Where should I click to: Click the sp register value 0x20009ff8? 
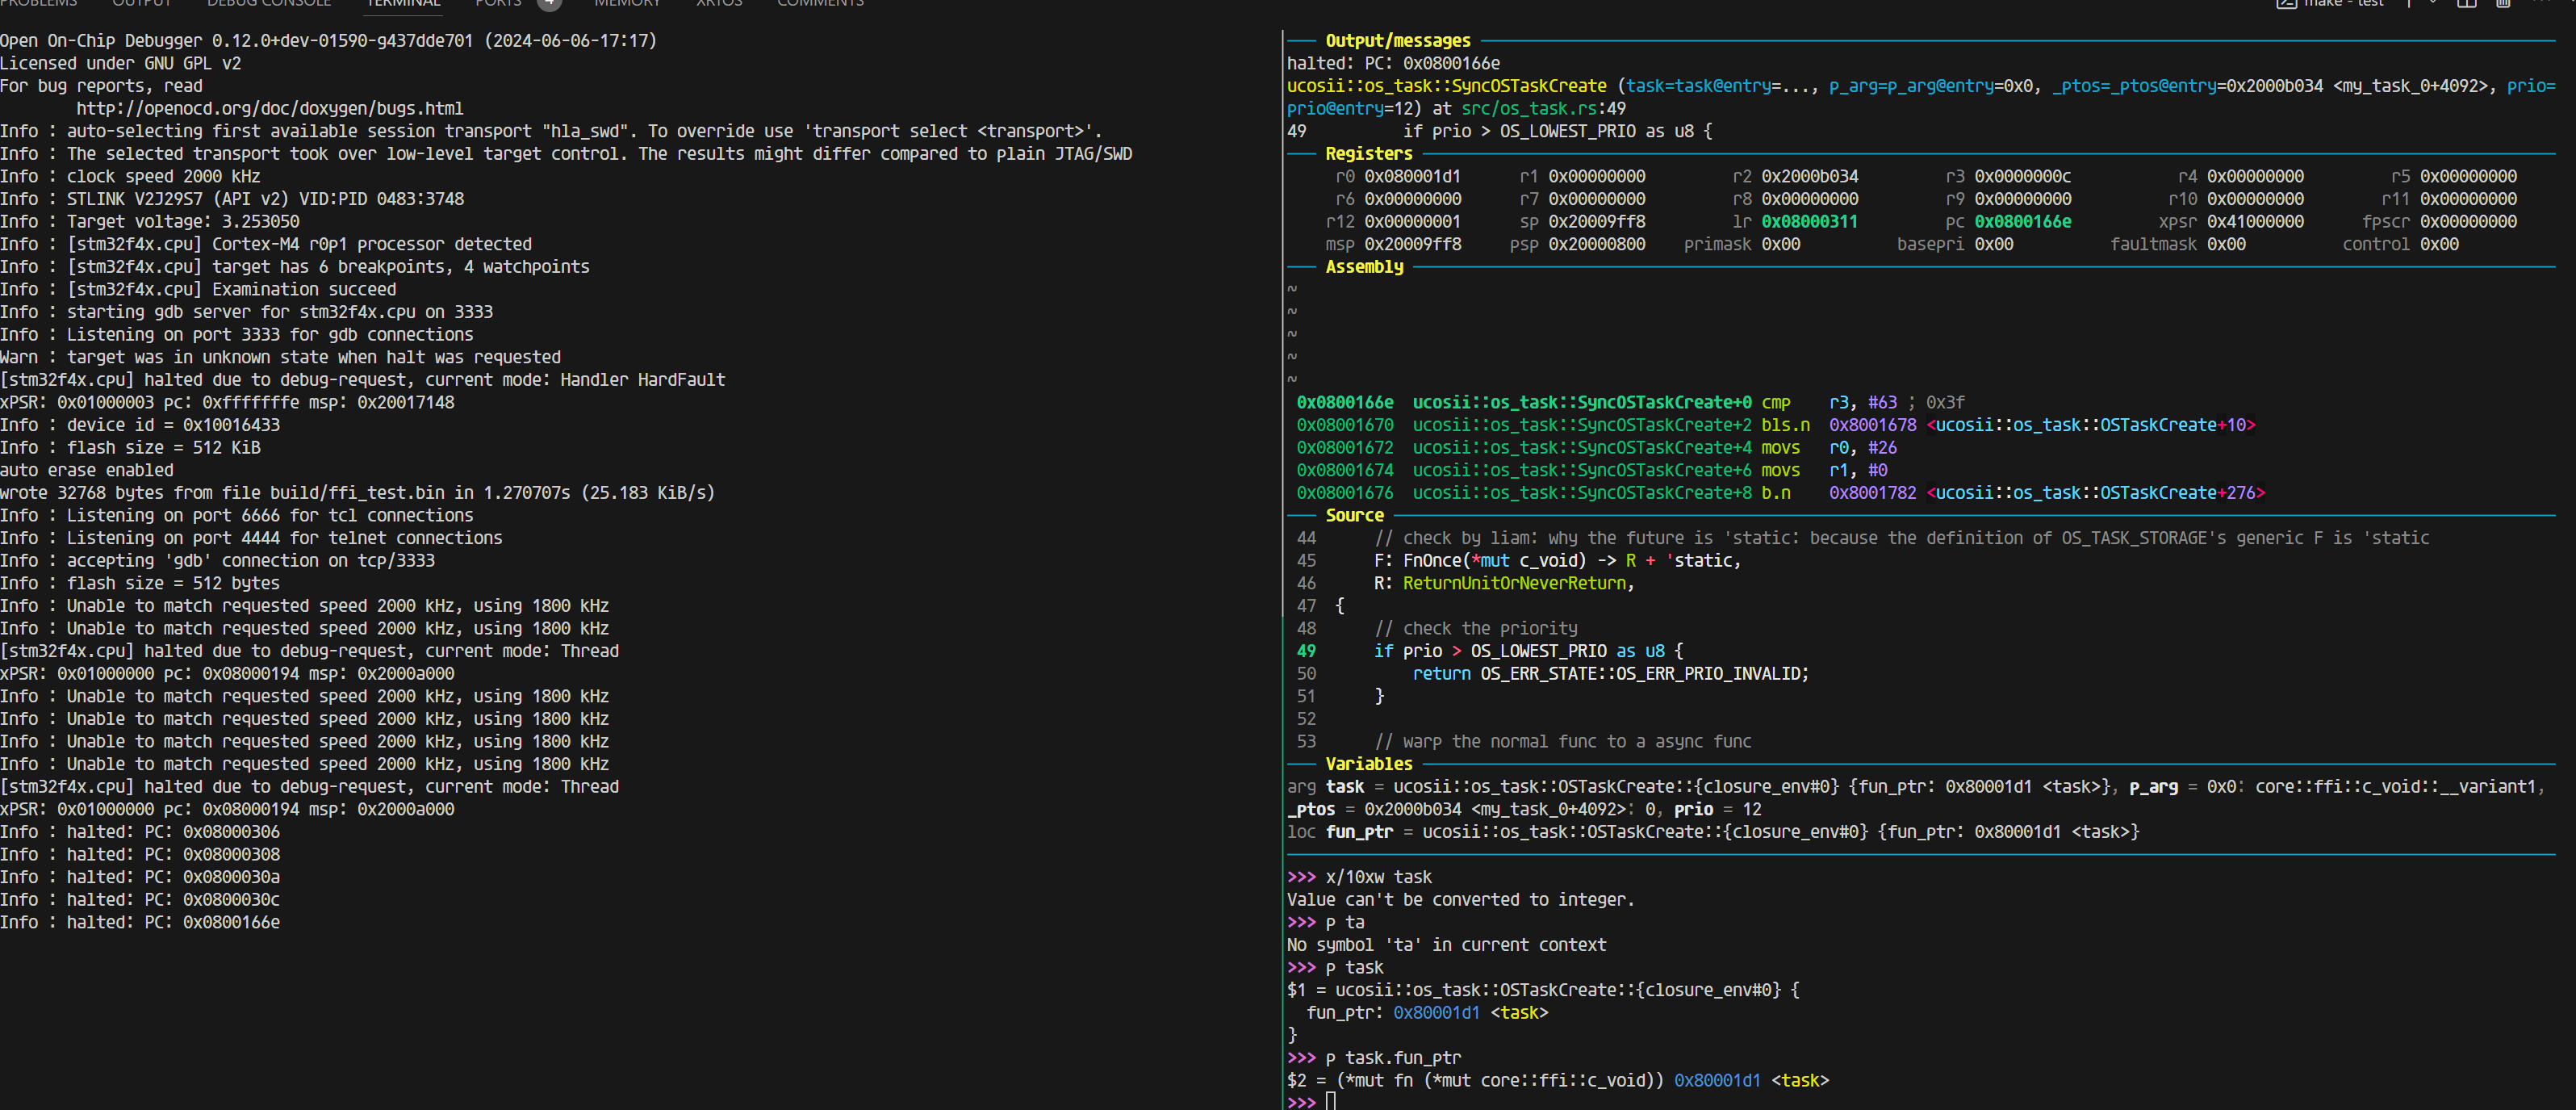[x=1596, y=222]
